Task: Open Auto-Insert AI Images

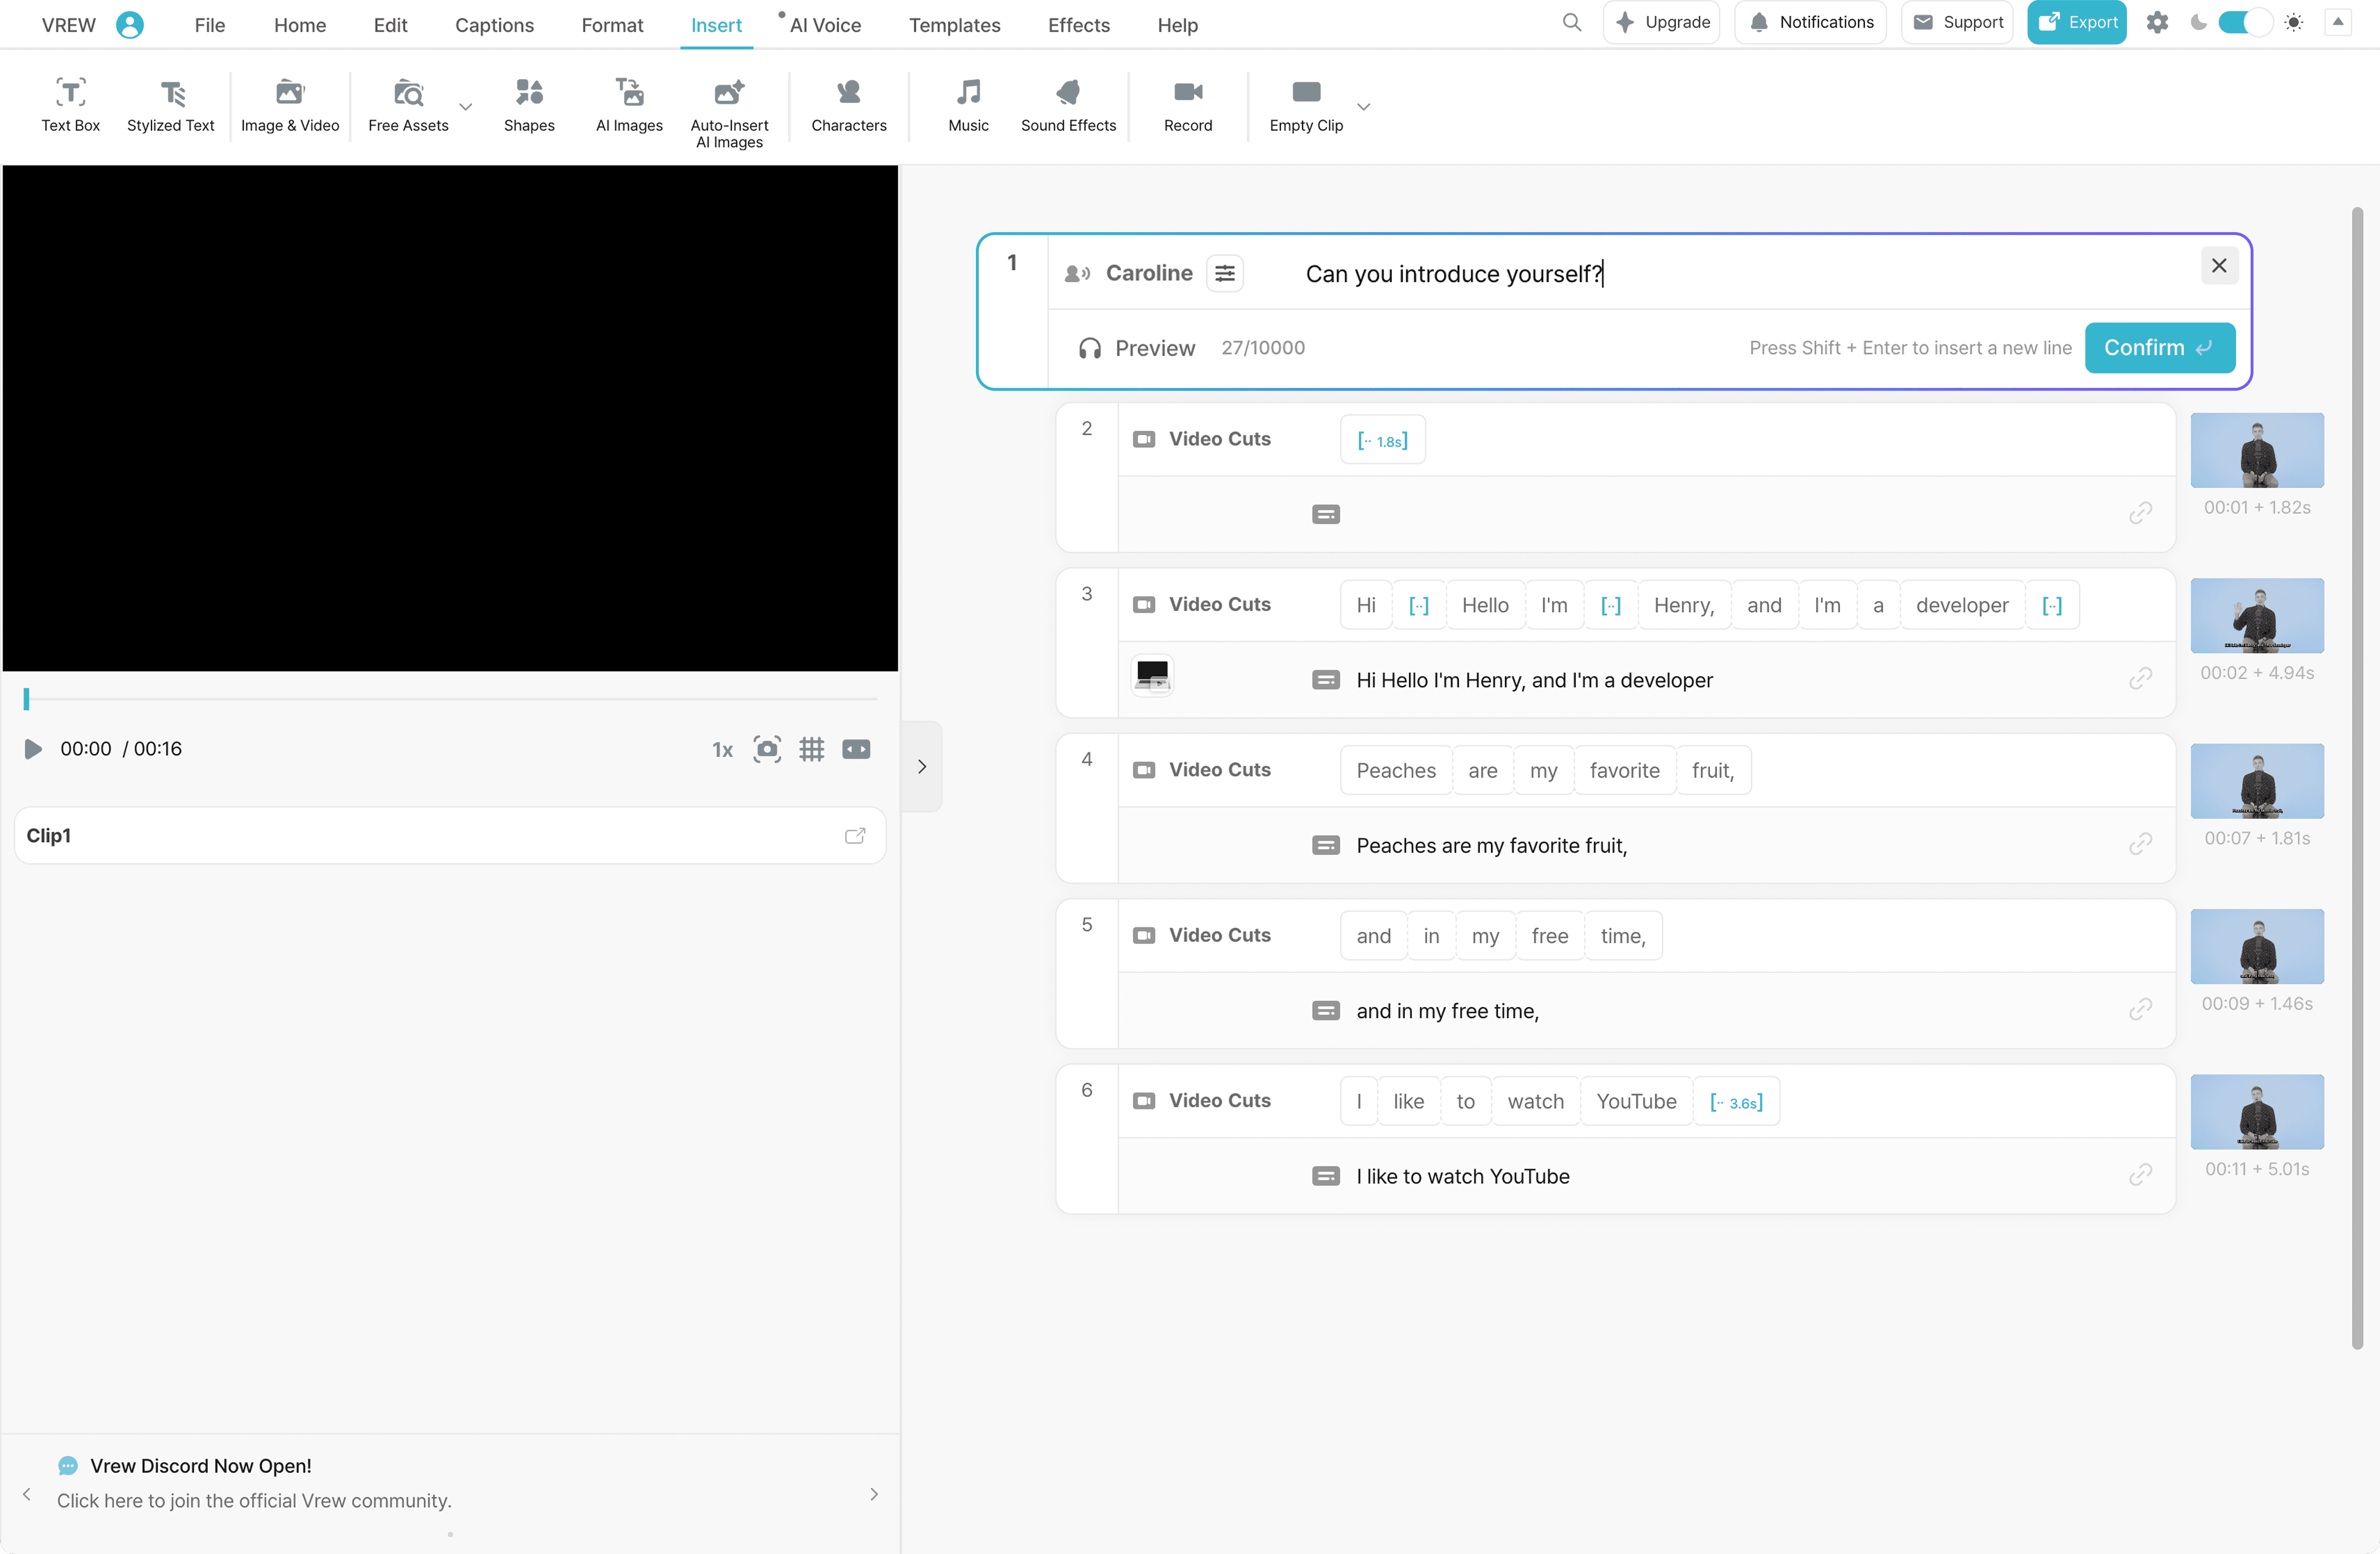Action: (x=729, y=111)
